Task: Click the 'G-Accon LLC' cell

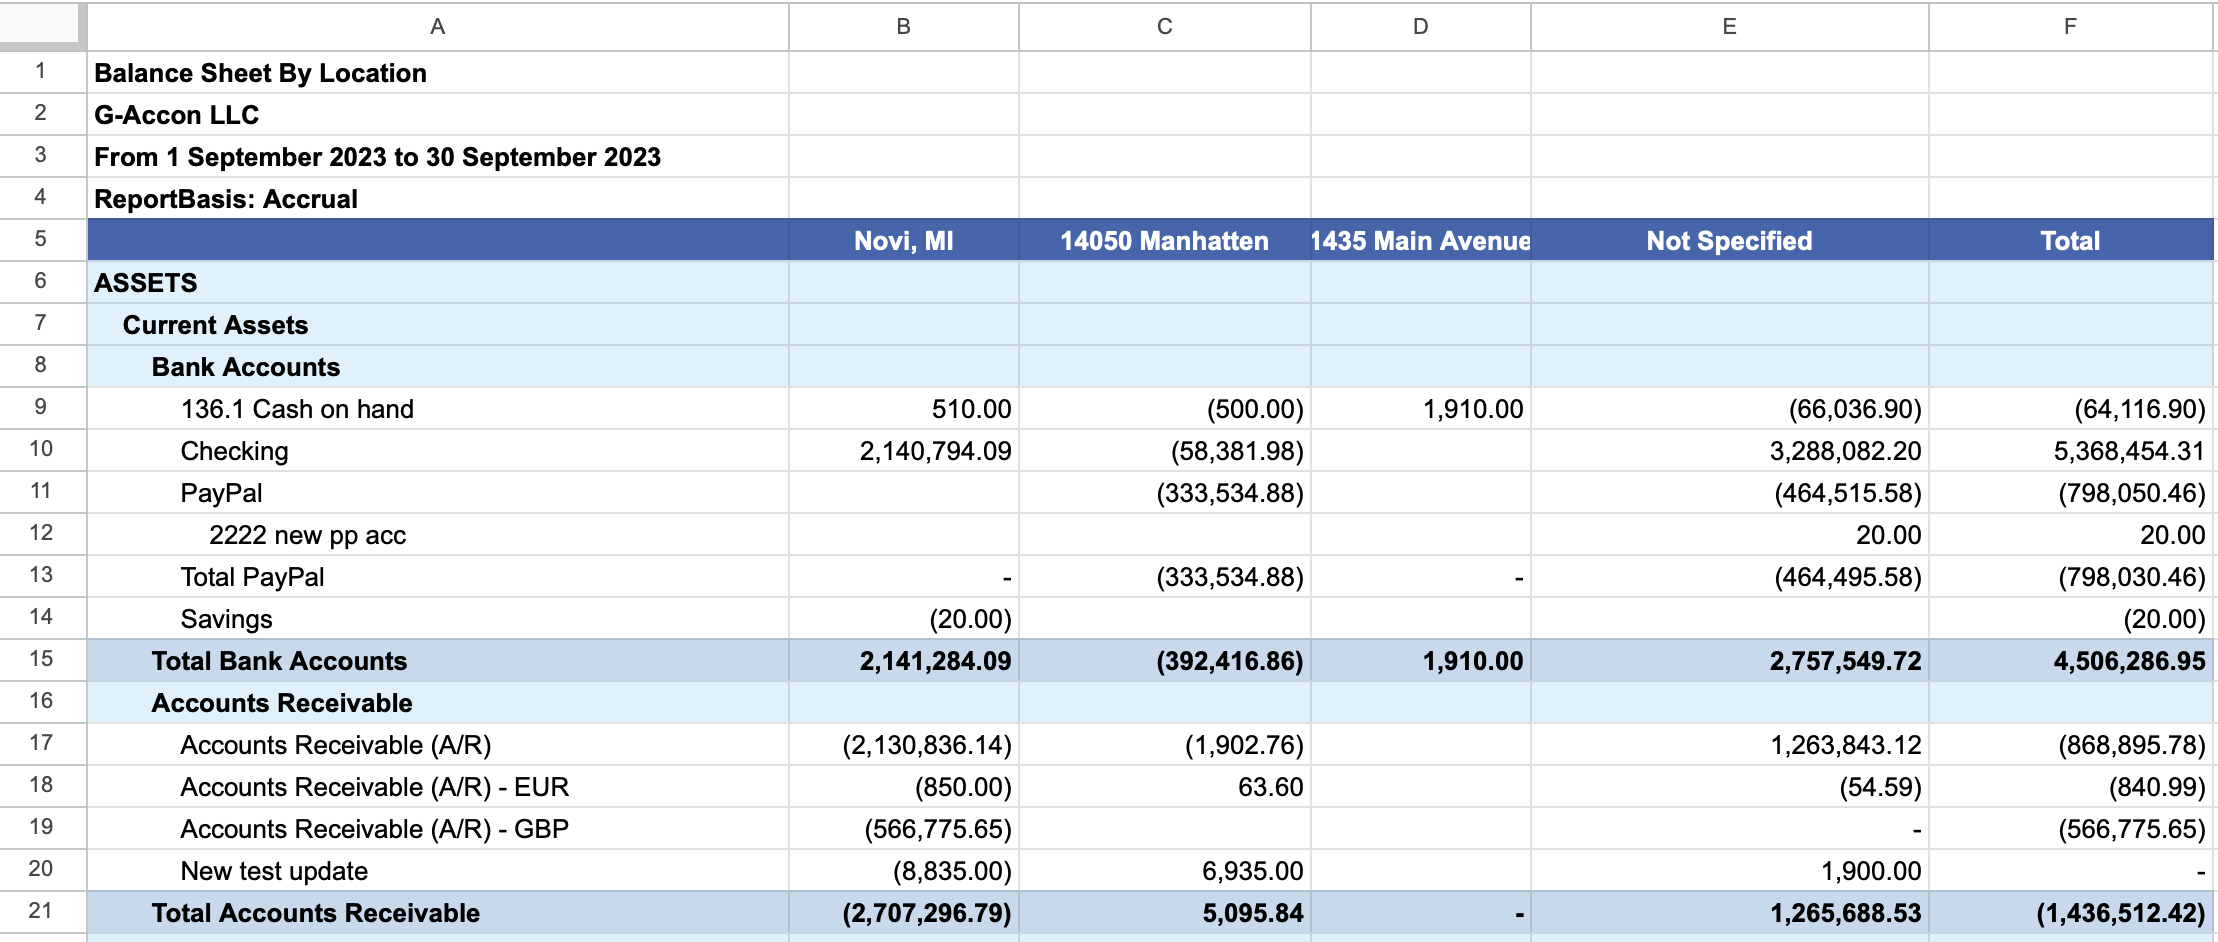Action: click(x=437, y=115)
